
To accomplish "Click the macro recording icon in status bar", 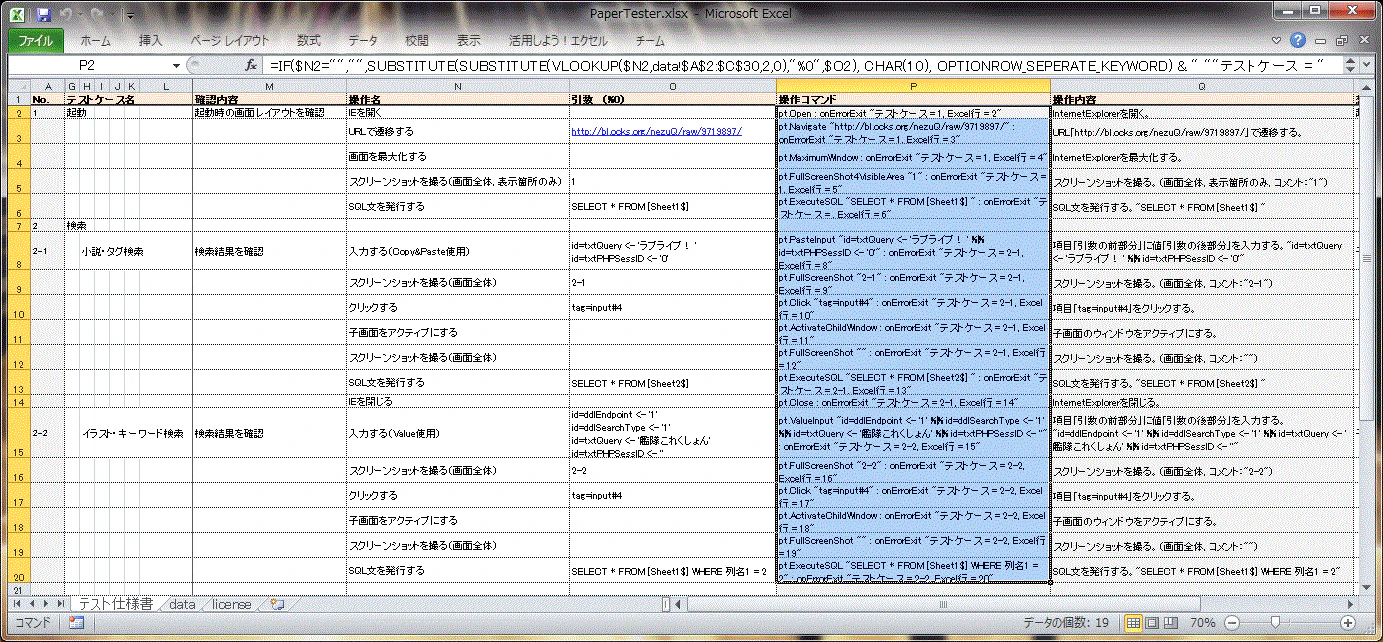I will pos(75,623).
